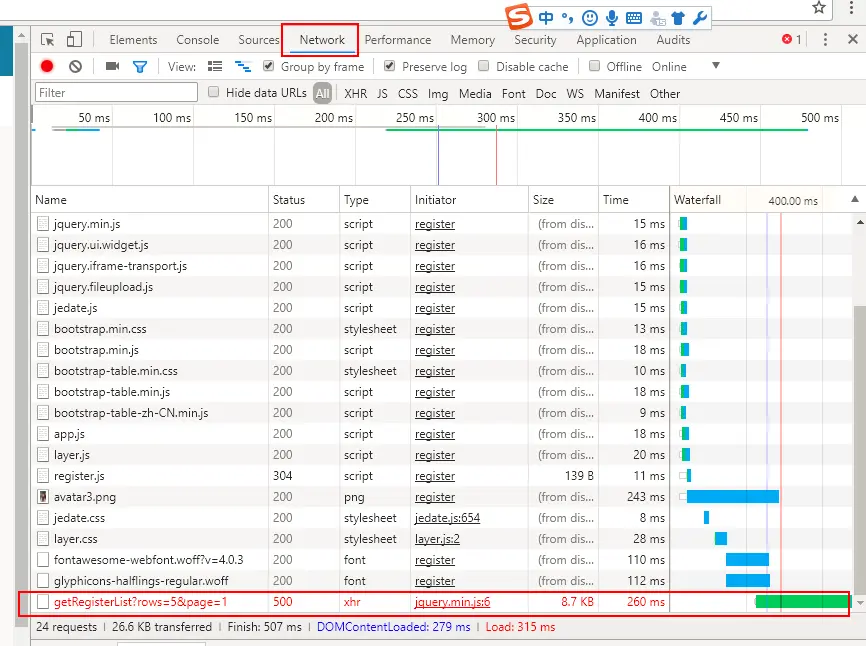Uncheck Preserve log checkbox
Viewport: 866px width, 646px height.
pos(389,66)
